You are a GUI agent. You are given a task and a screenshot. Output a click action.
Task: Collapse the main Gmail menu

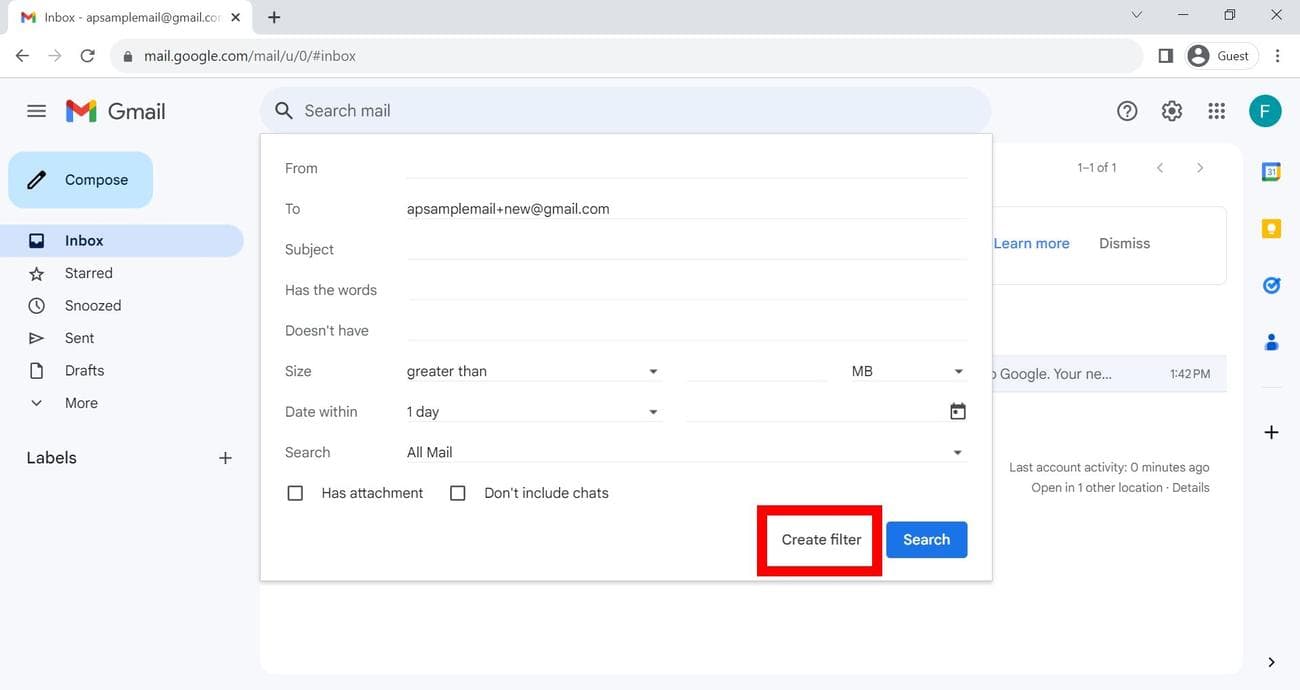(37, 110)
